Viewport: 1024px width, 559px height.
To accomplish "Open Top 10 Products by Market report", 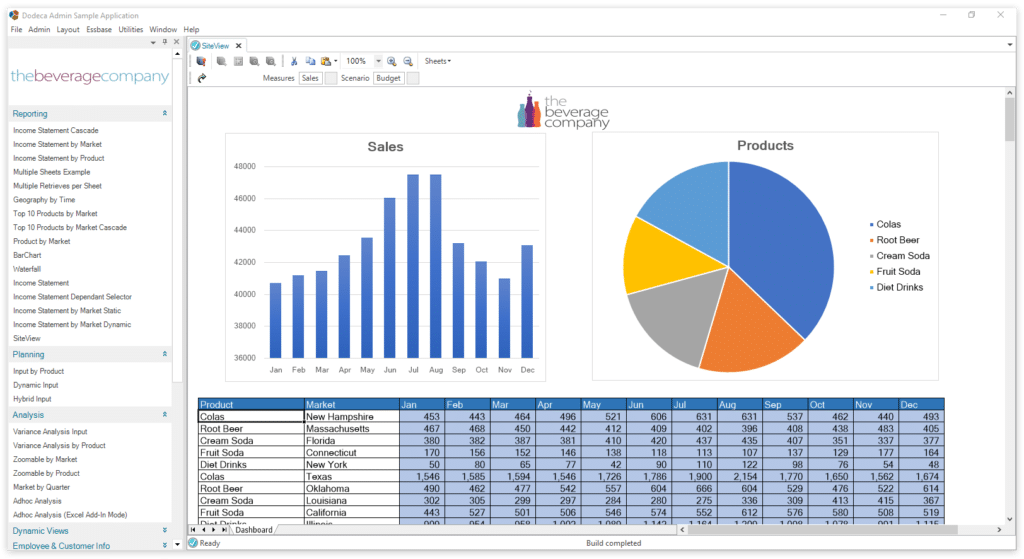I will pos(55,214).
